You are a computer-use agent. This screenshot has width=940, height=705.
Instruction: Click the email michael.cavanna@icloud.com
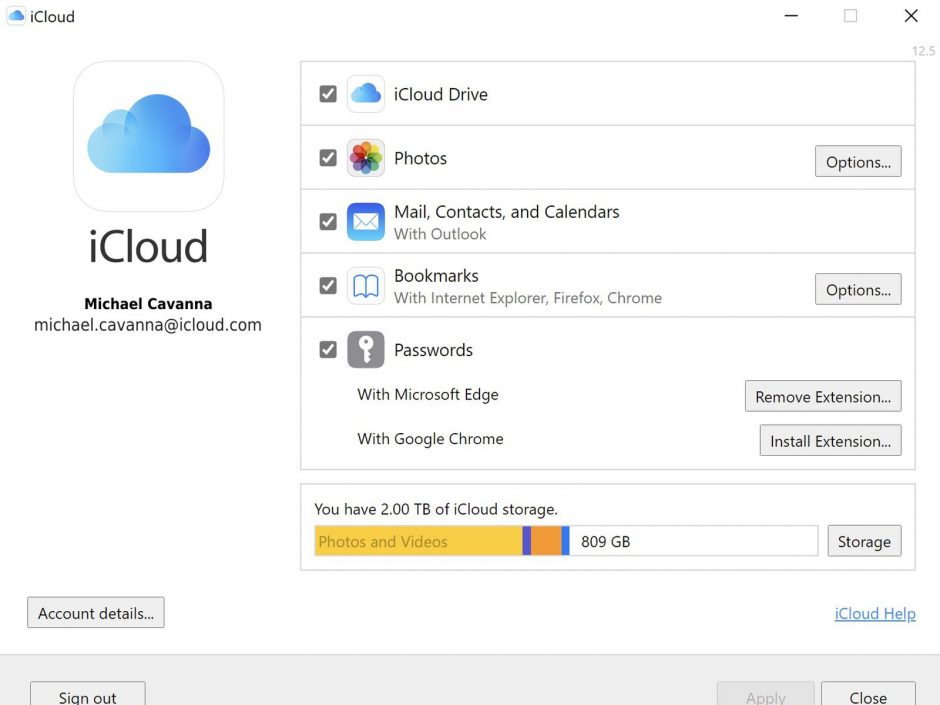(147, 325)
